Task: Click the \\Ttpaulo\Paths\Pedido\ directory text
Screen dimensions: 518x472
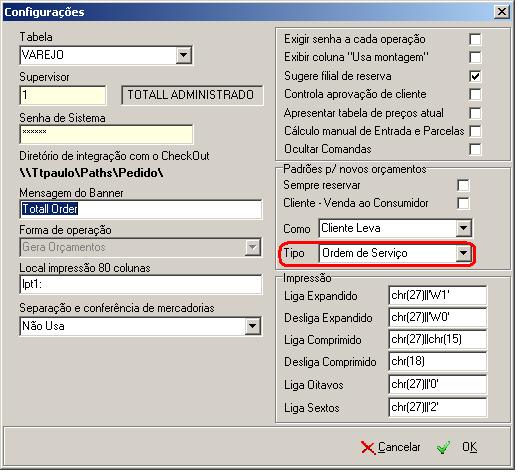Action: (91, 173)
